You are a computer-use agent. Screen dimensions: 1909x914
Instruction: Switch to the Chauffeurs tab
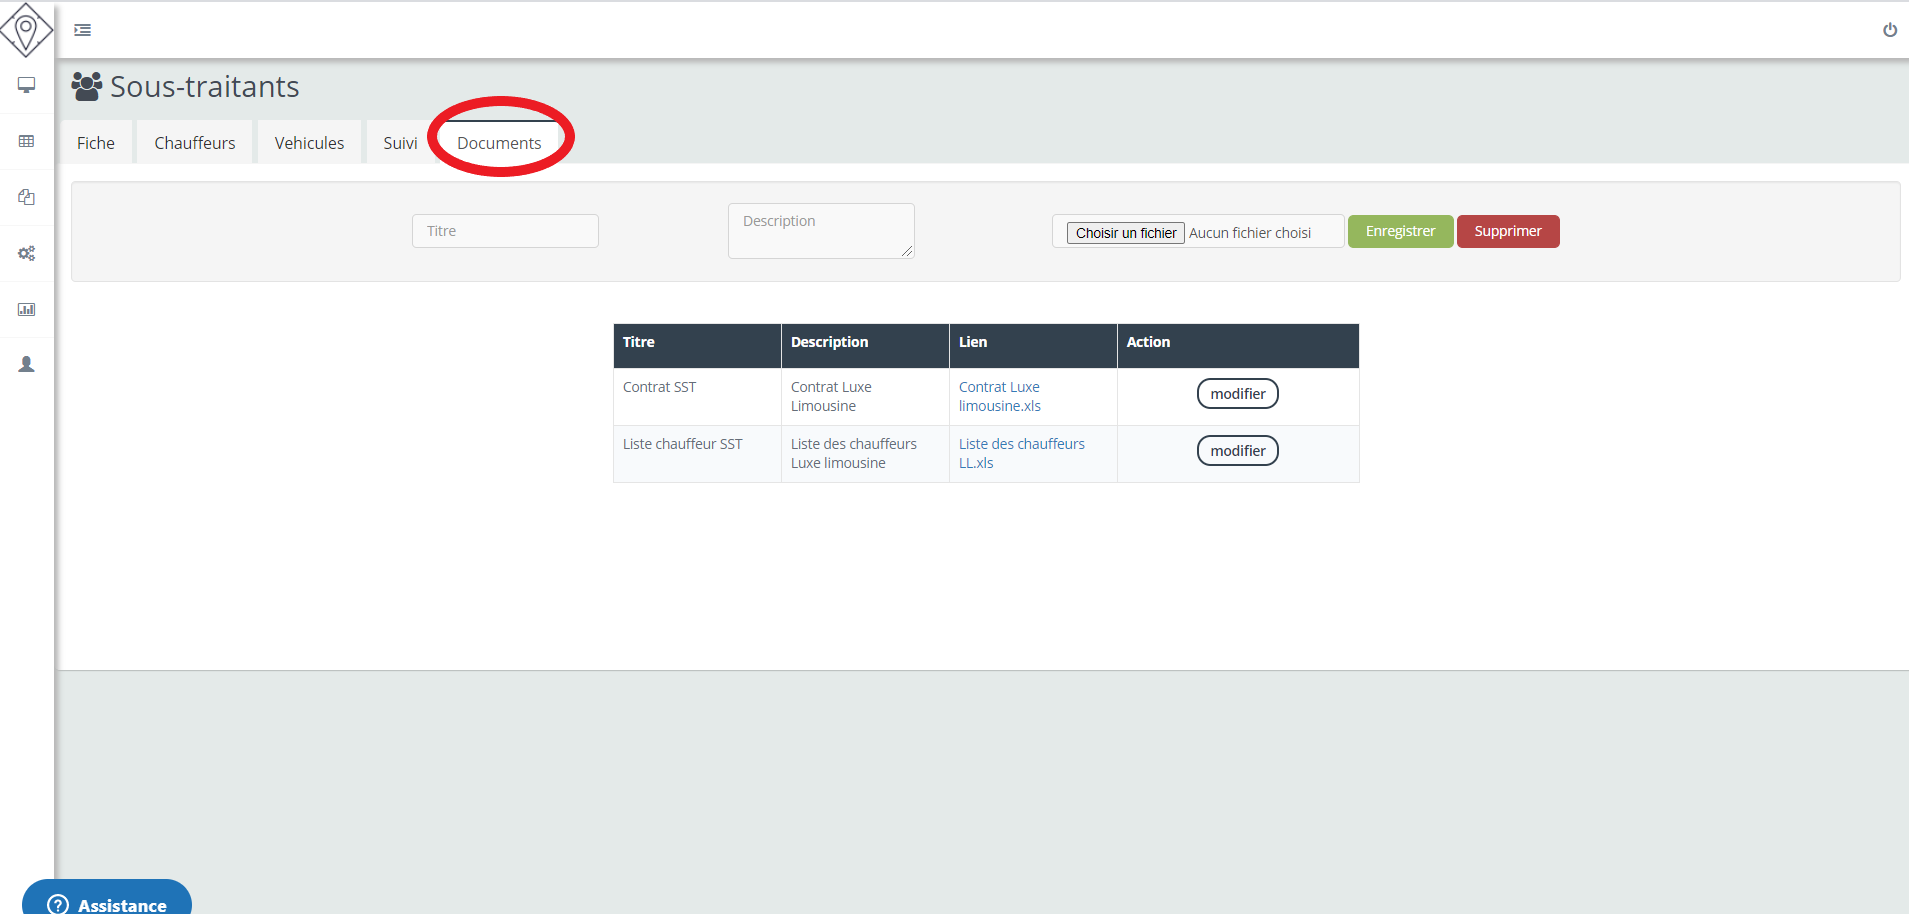pos(195,143)
